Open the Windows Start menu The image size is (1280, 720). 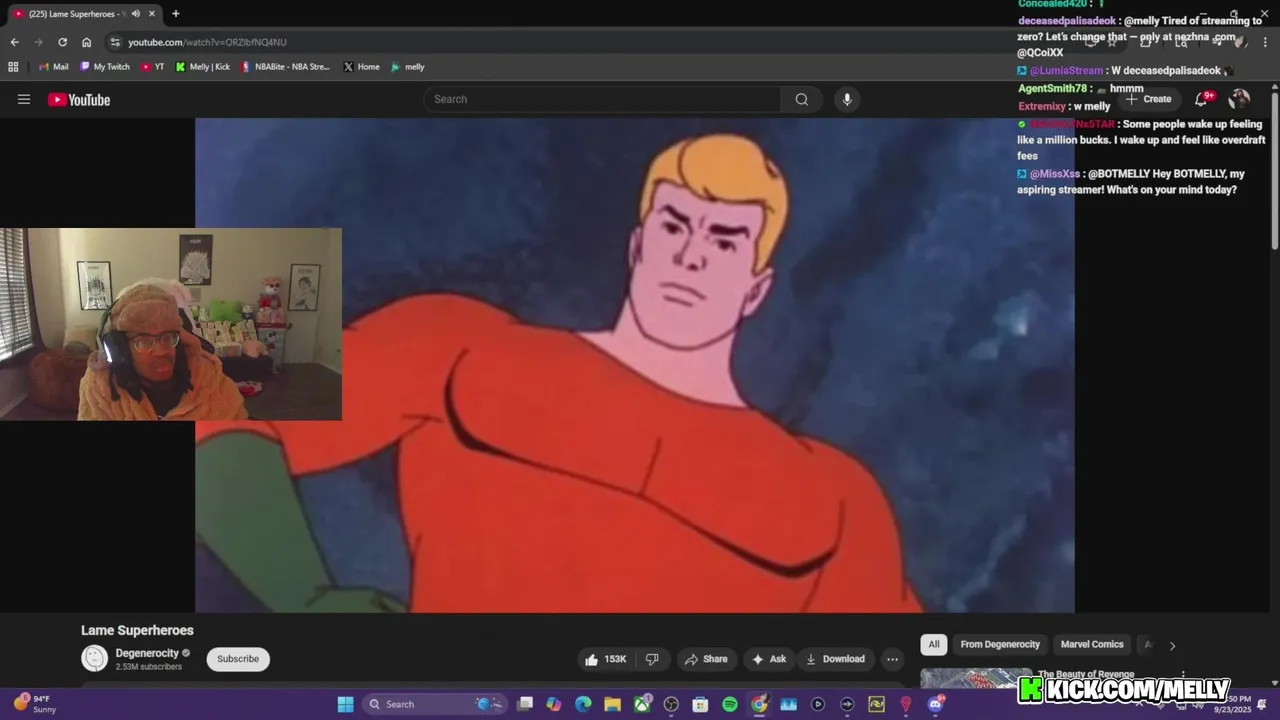[x=345, y=704]
